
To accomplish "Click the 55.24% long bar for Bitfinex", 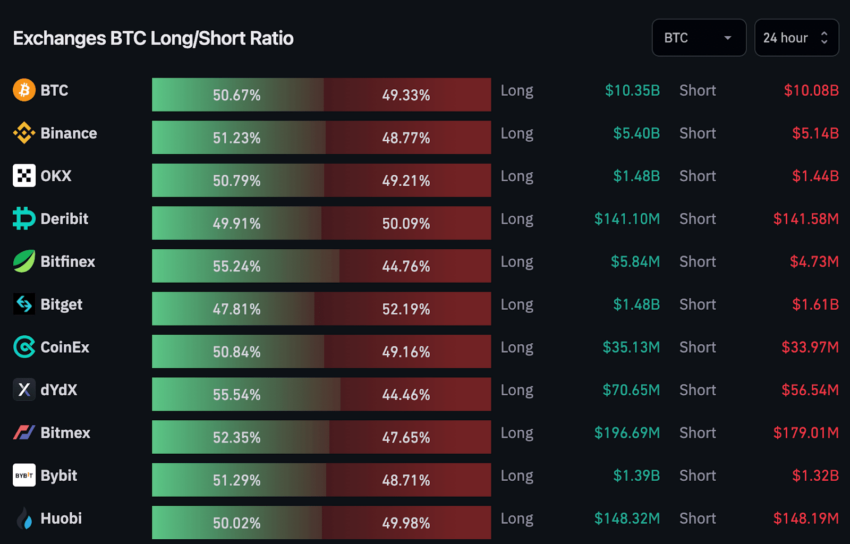I will coord(246,266).
